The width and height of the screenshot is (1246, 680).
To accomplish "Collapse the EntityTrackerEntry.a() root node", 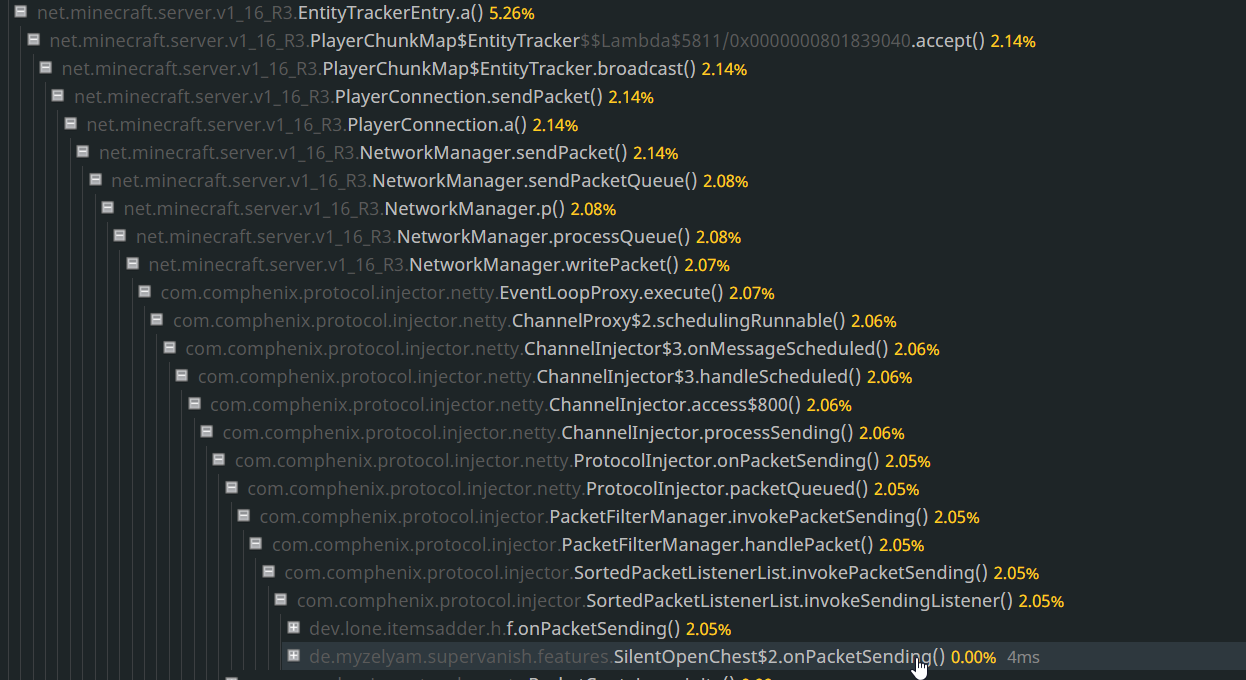I will coord(20,13).
